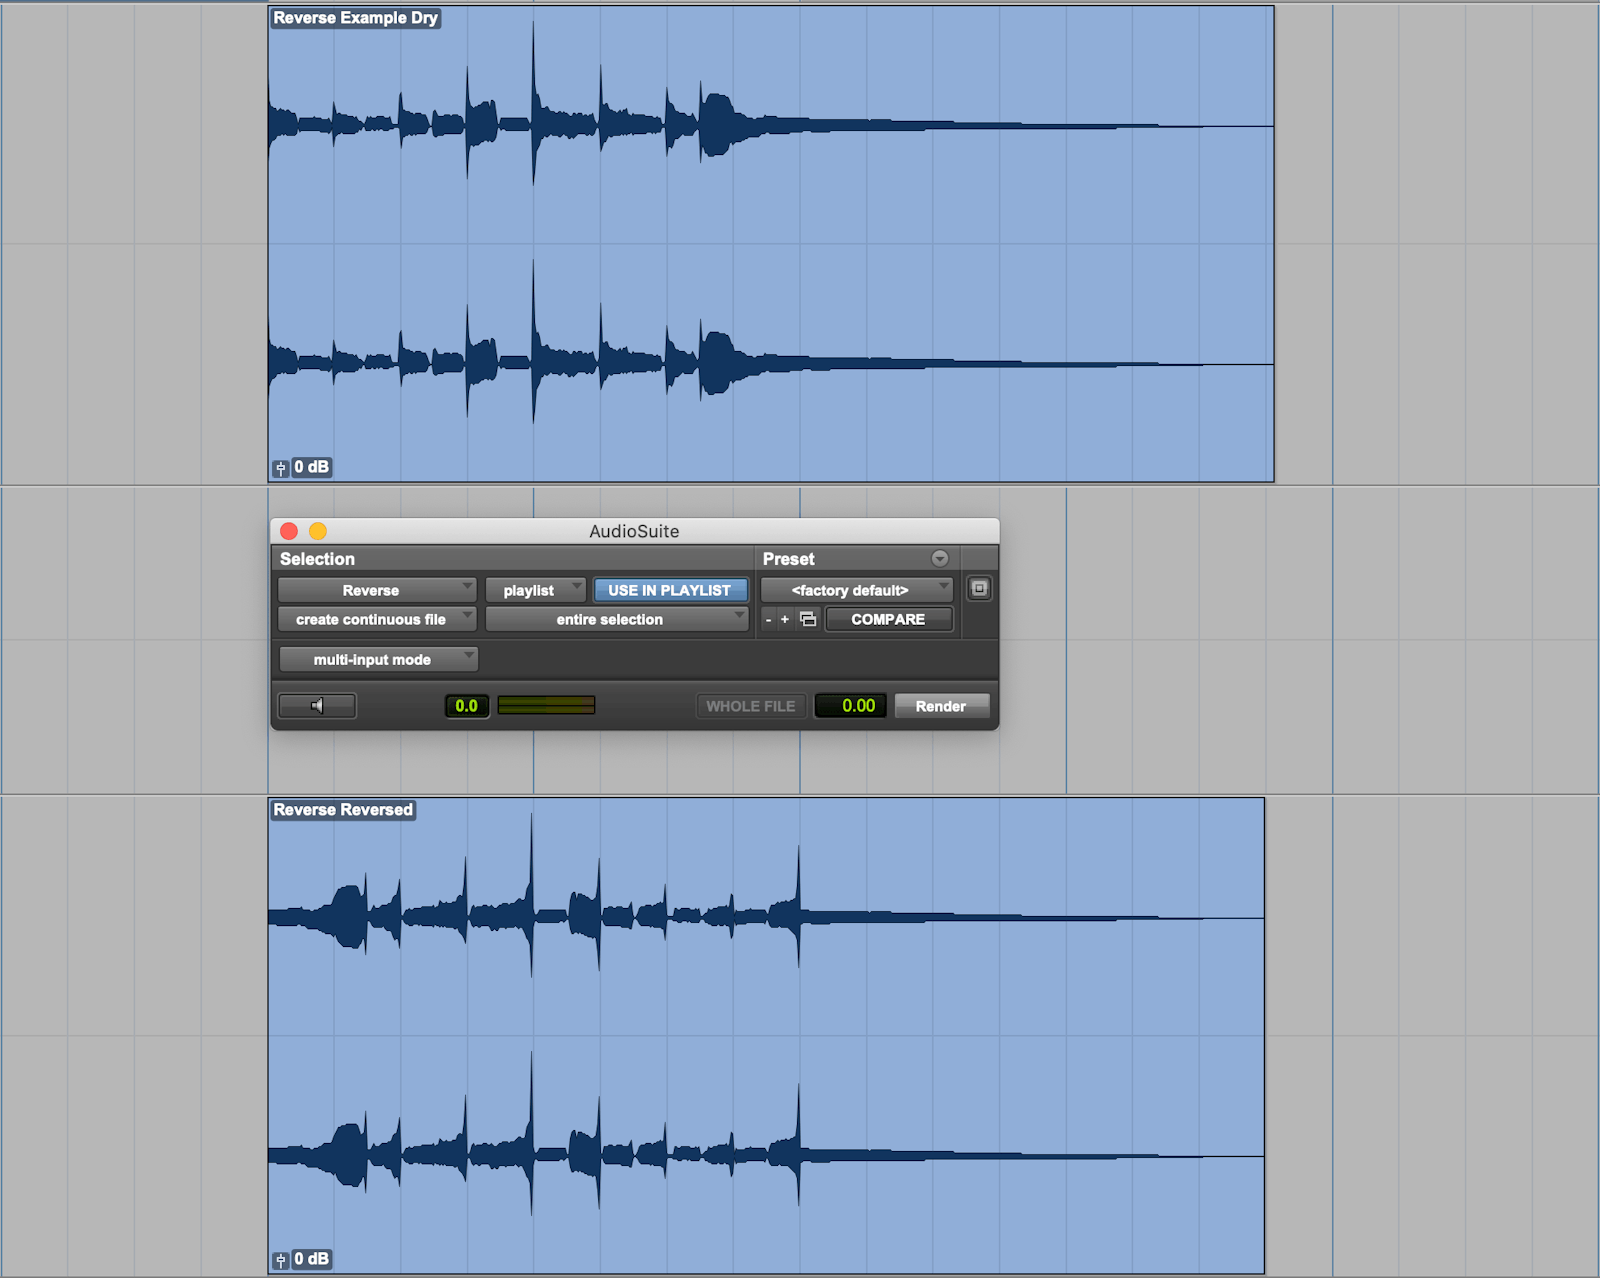Screen dimensions: 1600x1278
Task: Click the 0.00 handle length field
Action: pyautogui.click(x=851, y=706)
